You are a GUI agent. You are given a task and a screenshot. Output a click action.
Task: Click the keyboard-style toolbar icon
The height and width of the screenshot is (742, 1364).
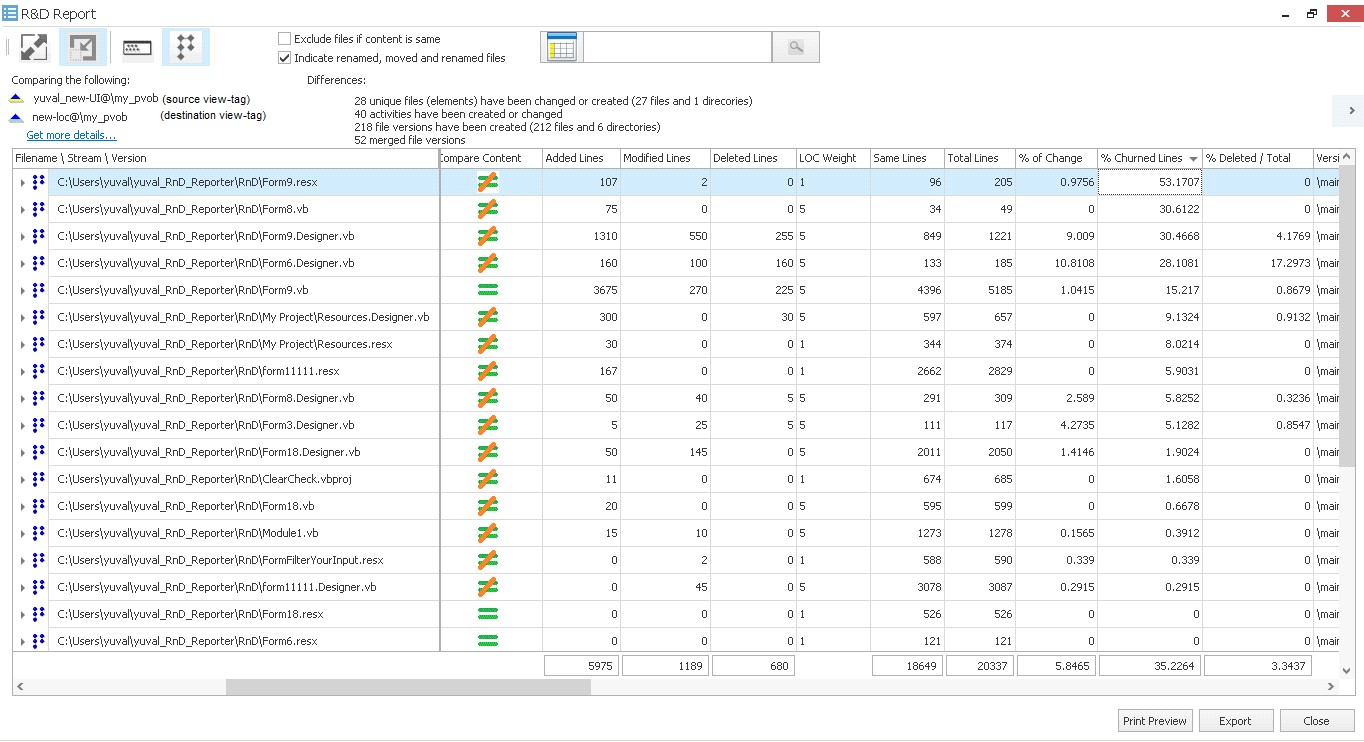coord(137,47)
